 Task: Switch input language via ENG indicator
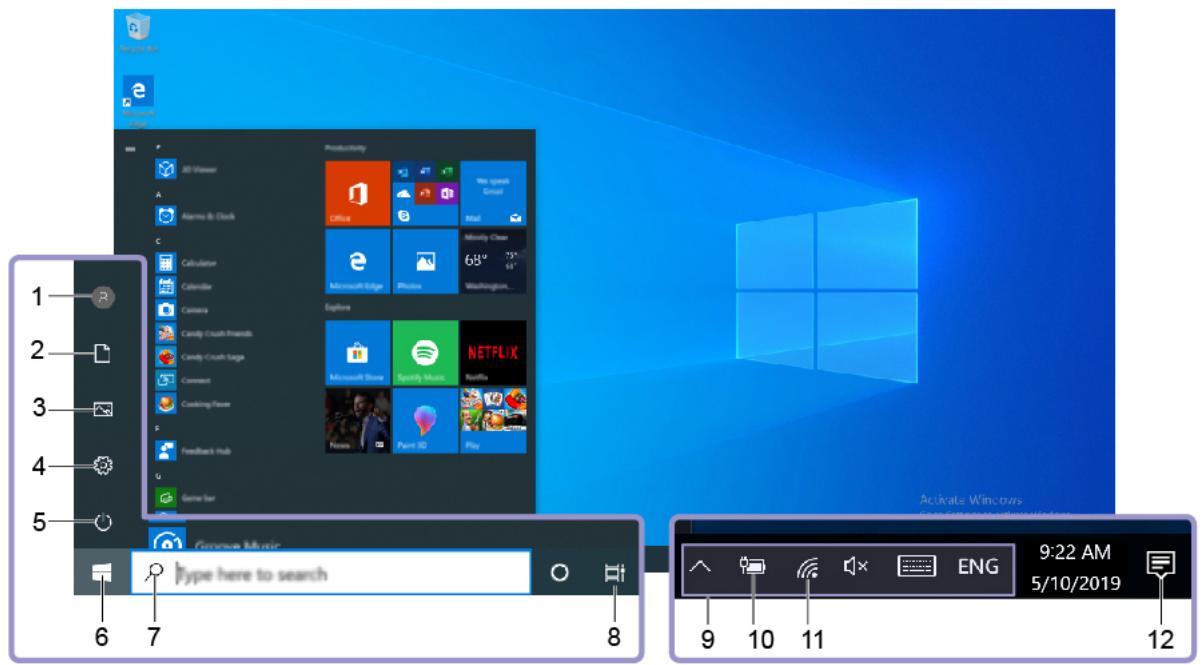coord(977,567)
